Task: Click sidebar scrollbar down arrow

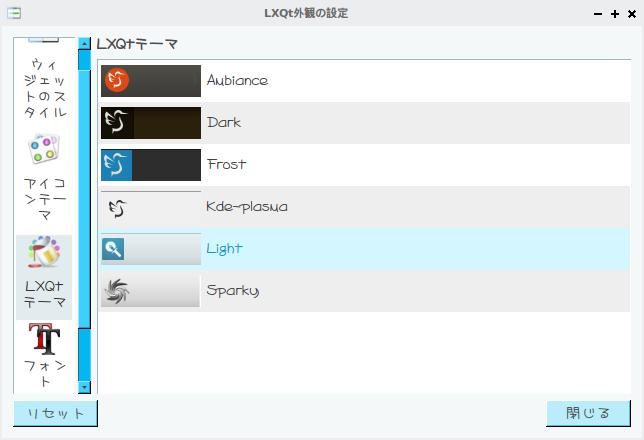Action: point(84,387)
